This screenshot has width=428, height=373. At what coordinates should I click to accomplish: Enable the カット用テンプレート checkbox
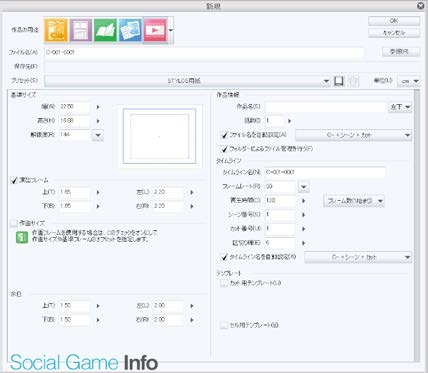[x=224, y=283]
